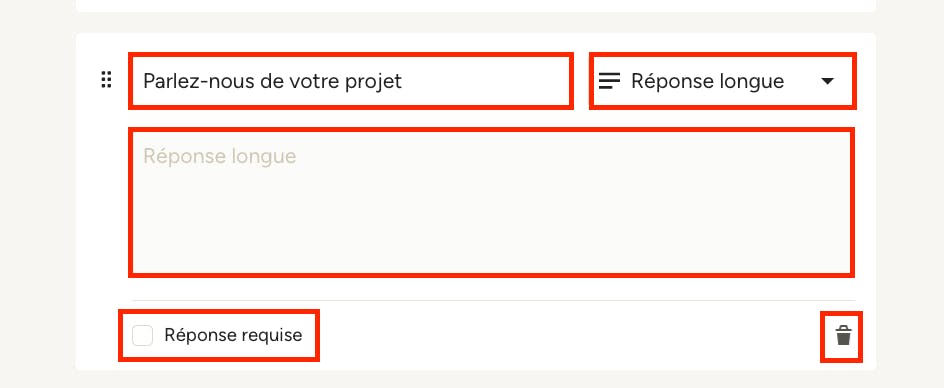Screen dimensions: 944x388
Task: Grab the reorder handle left of question title
Action: click(106, 80)
